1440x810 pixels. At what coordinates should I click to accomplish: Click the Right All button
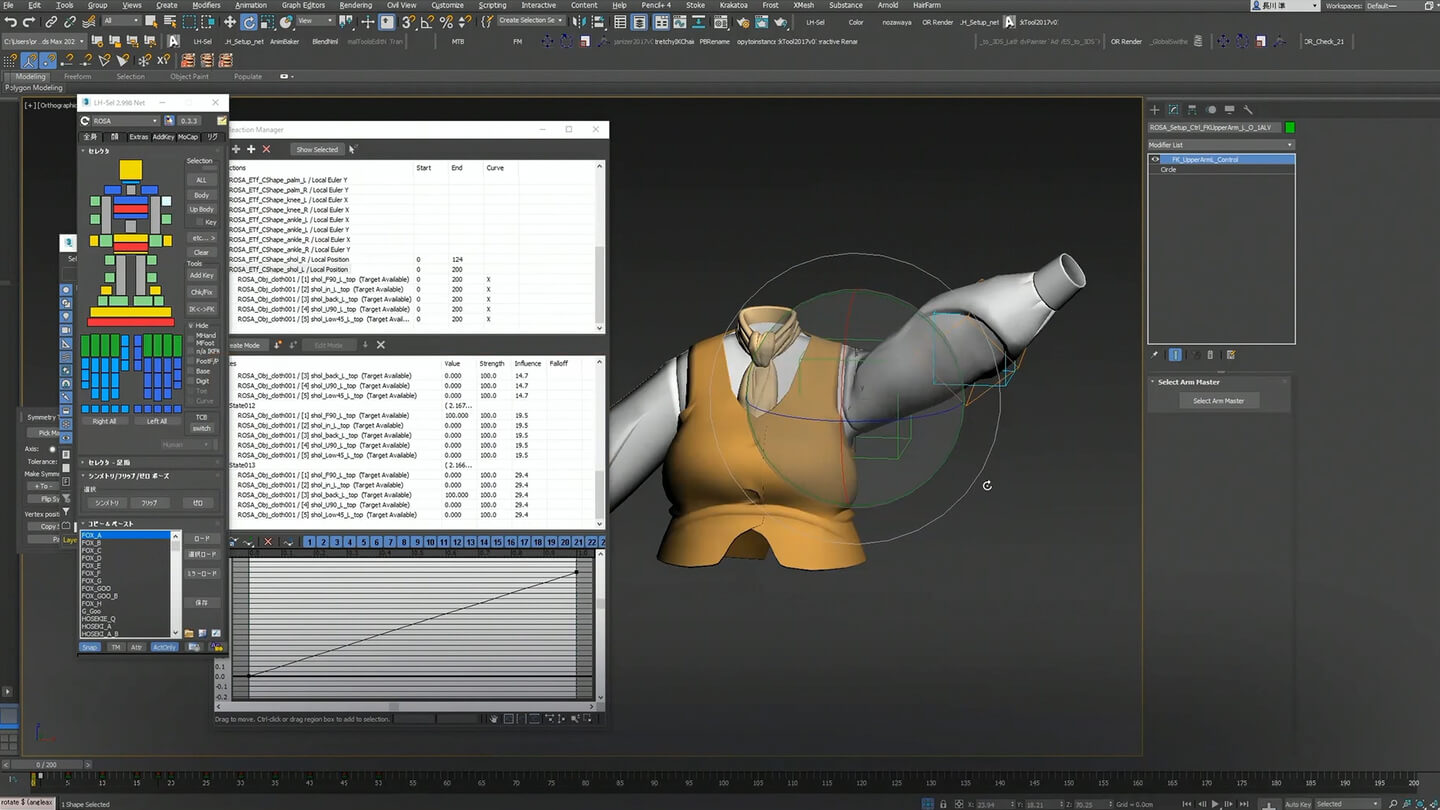tap(104, 421)
